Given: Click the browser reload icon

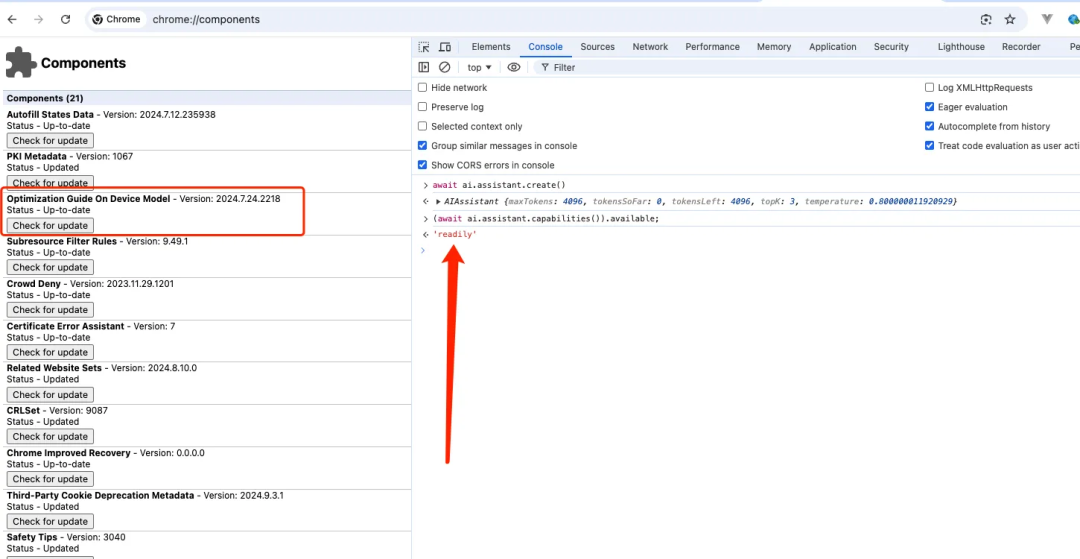Looking at the screenshot, I should point(66,19).
